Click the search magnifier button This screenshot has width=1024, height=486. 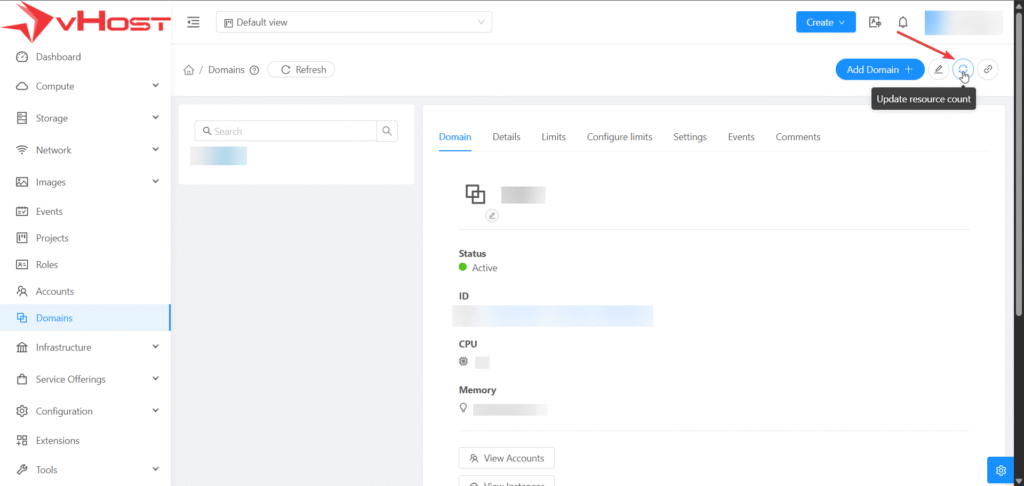point(387,131)
